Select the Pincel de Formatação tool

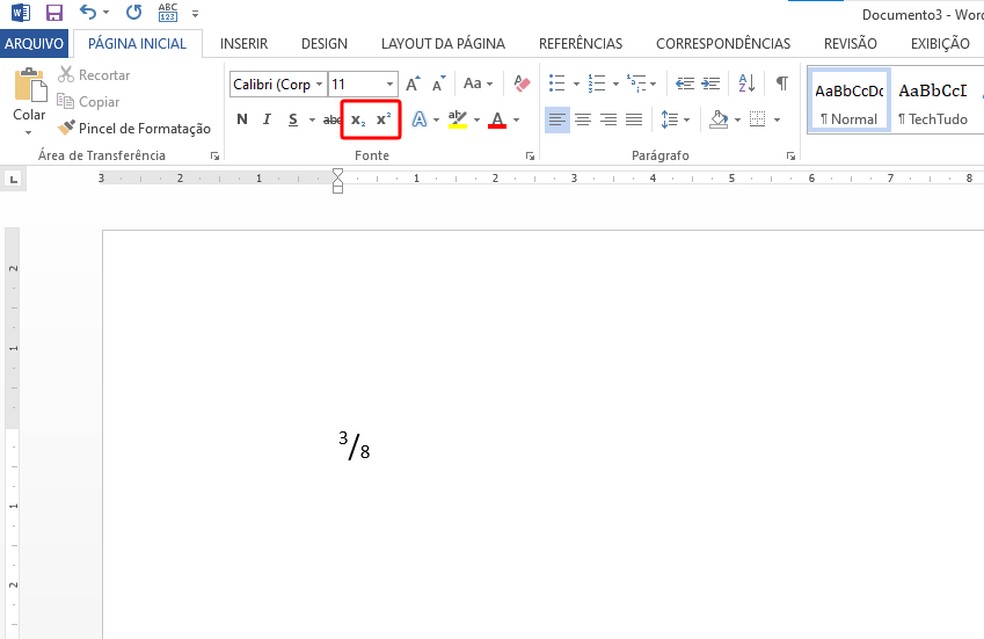(x=133, y=128)
